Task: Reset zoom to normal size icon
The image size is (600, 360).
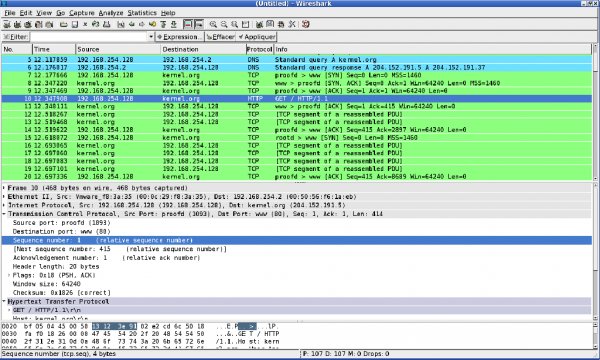Action: 234,24
